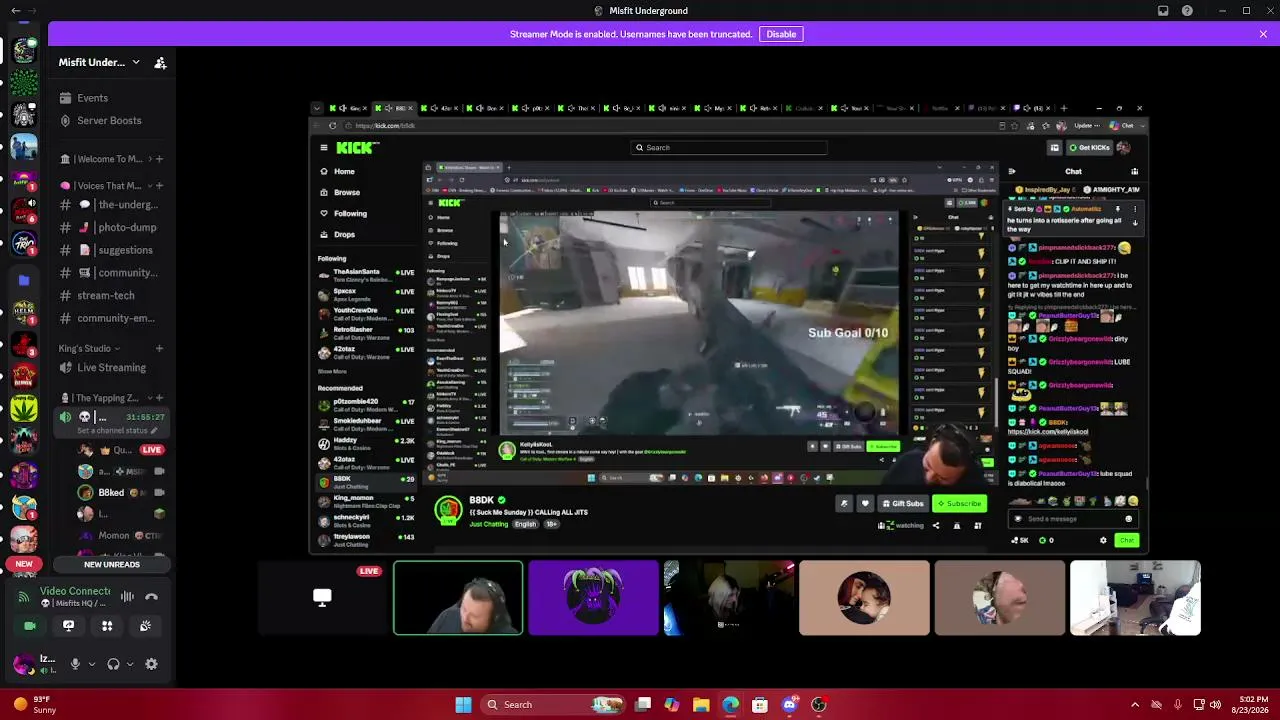Image resolution: width=1280 pixels, height=720 pixels.
Task: Focus the white room camera tile
Action: [x=1135, y=598]
